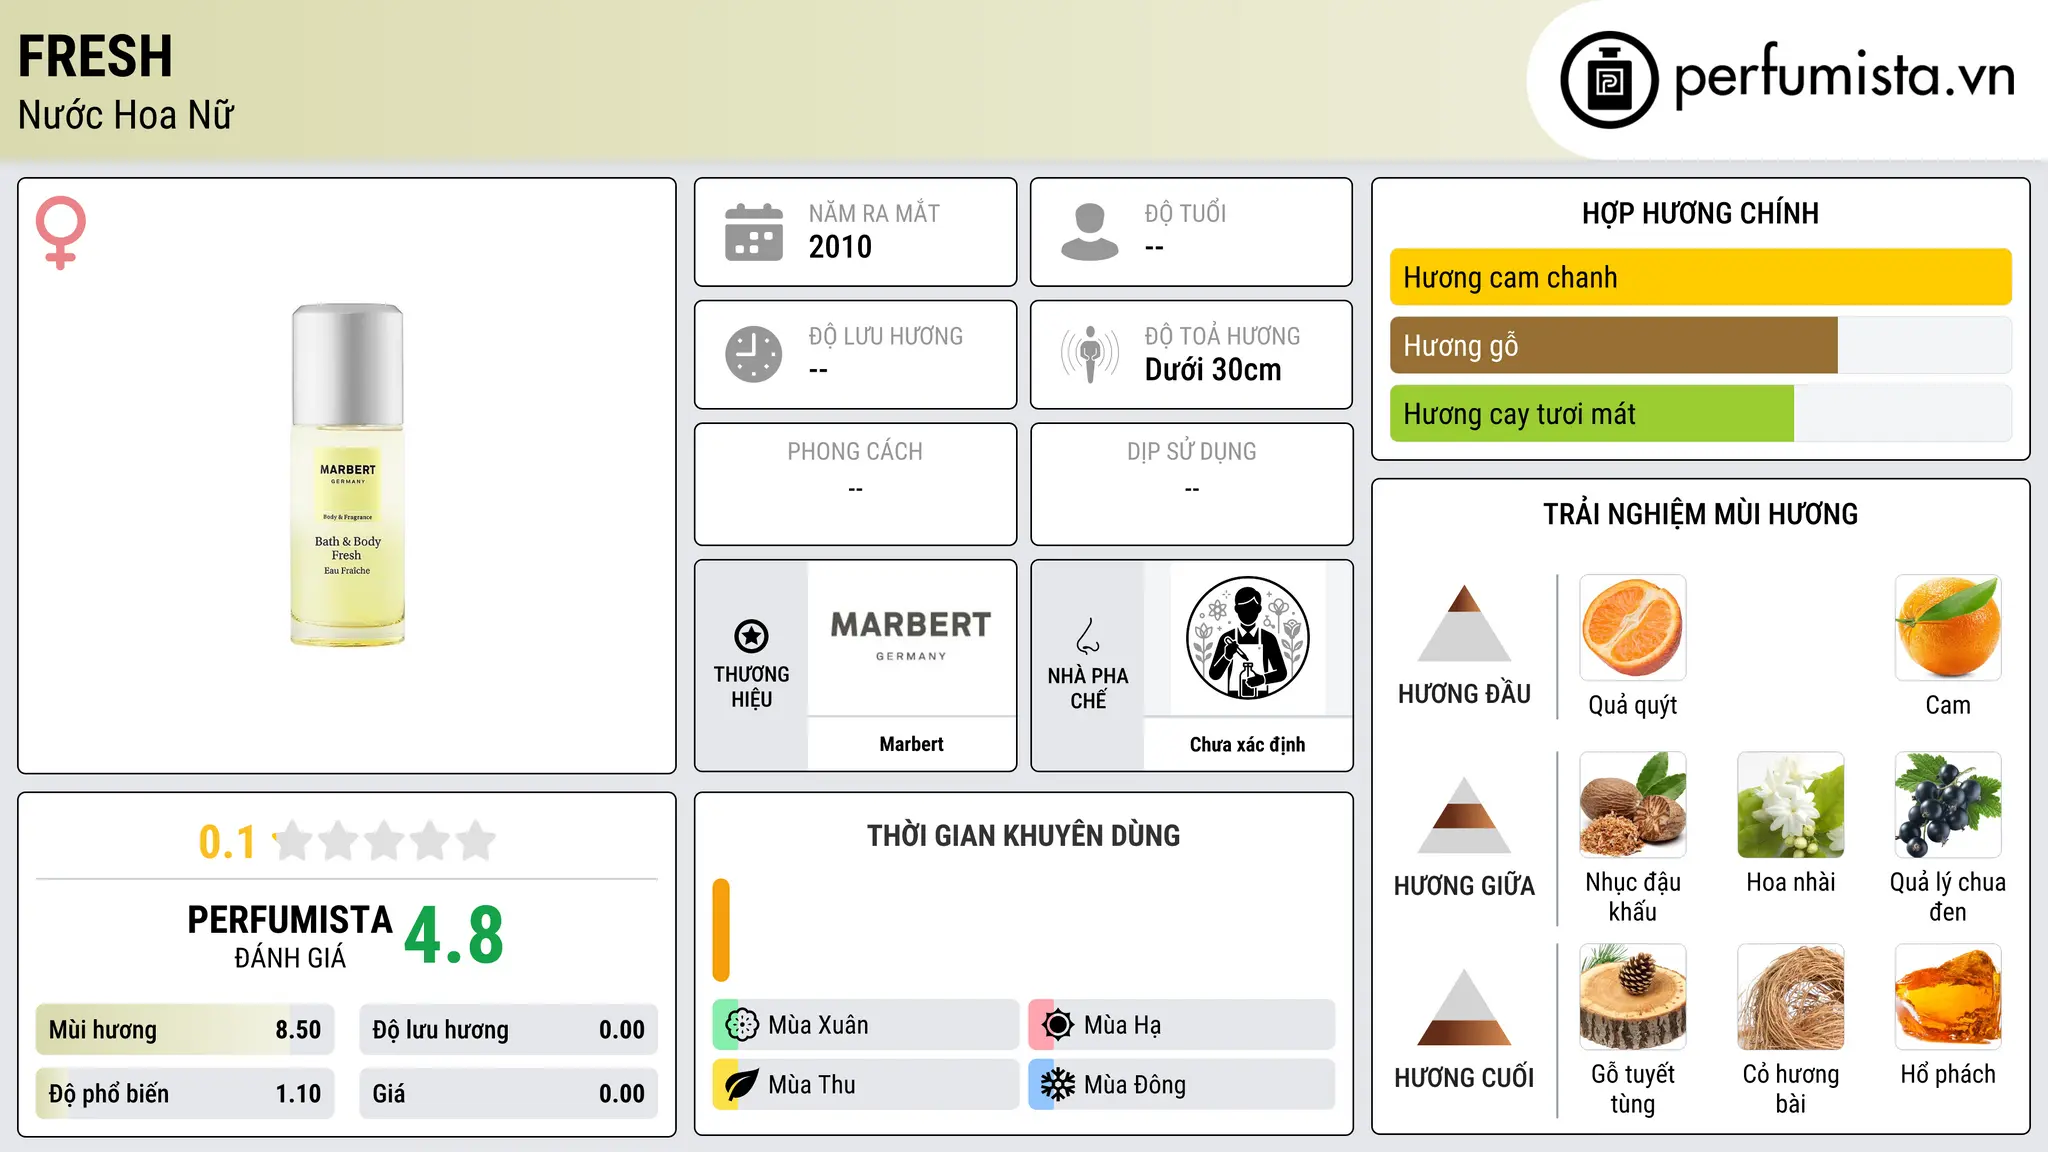
Task: Click the Trải nghiệm mùi hương heading
Action: point(1700,514)
